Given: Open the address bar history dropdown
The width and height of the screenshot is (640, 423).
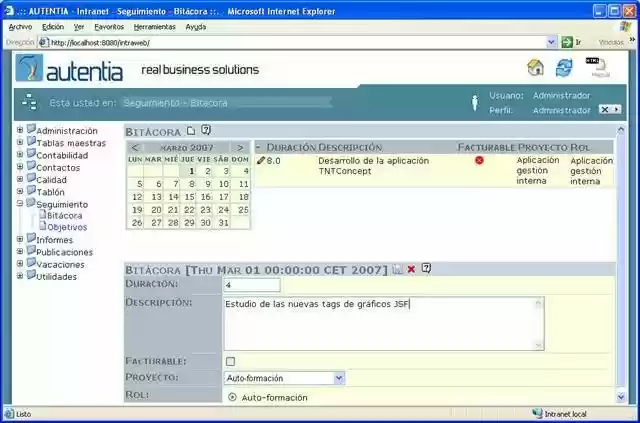Looking at the screenshot, I should tap(551, 42).
